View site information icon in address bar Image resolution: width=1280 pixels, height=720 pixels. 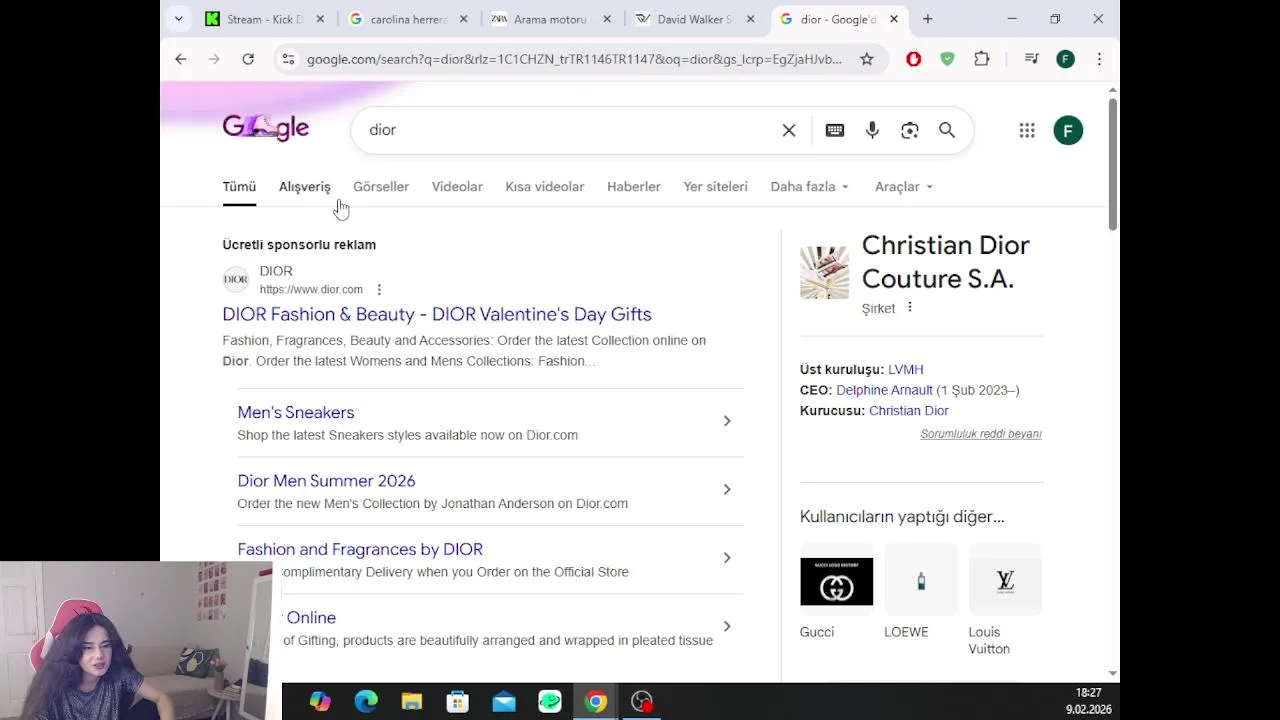click(x=288, y=59)
